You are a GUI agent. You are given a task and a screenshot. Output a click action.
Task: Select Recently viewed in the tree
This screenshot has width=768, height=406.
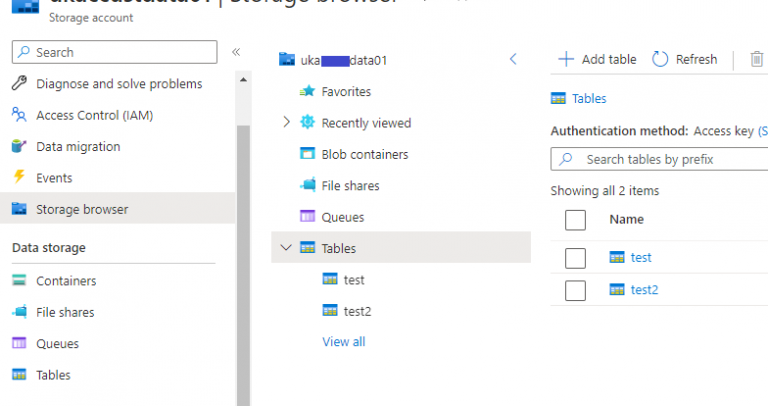point(366,123)
